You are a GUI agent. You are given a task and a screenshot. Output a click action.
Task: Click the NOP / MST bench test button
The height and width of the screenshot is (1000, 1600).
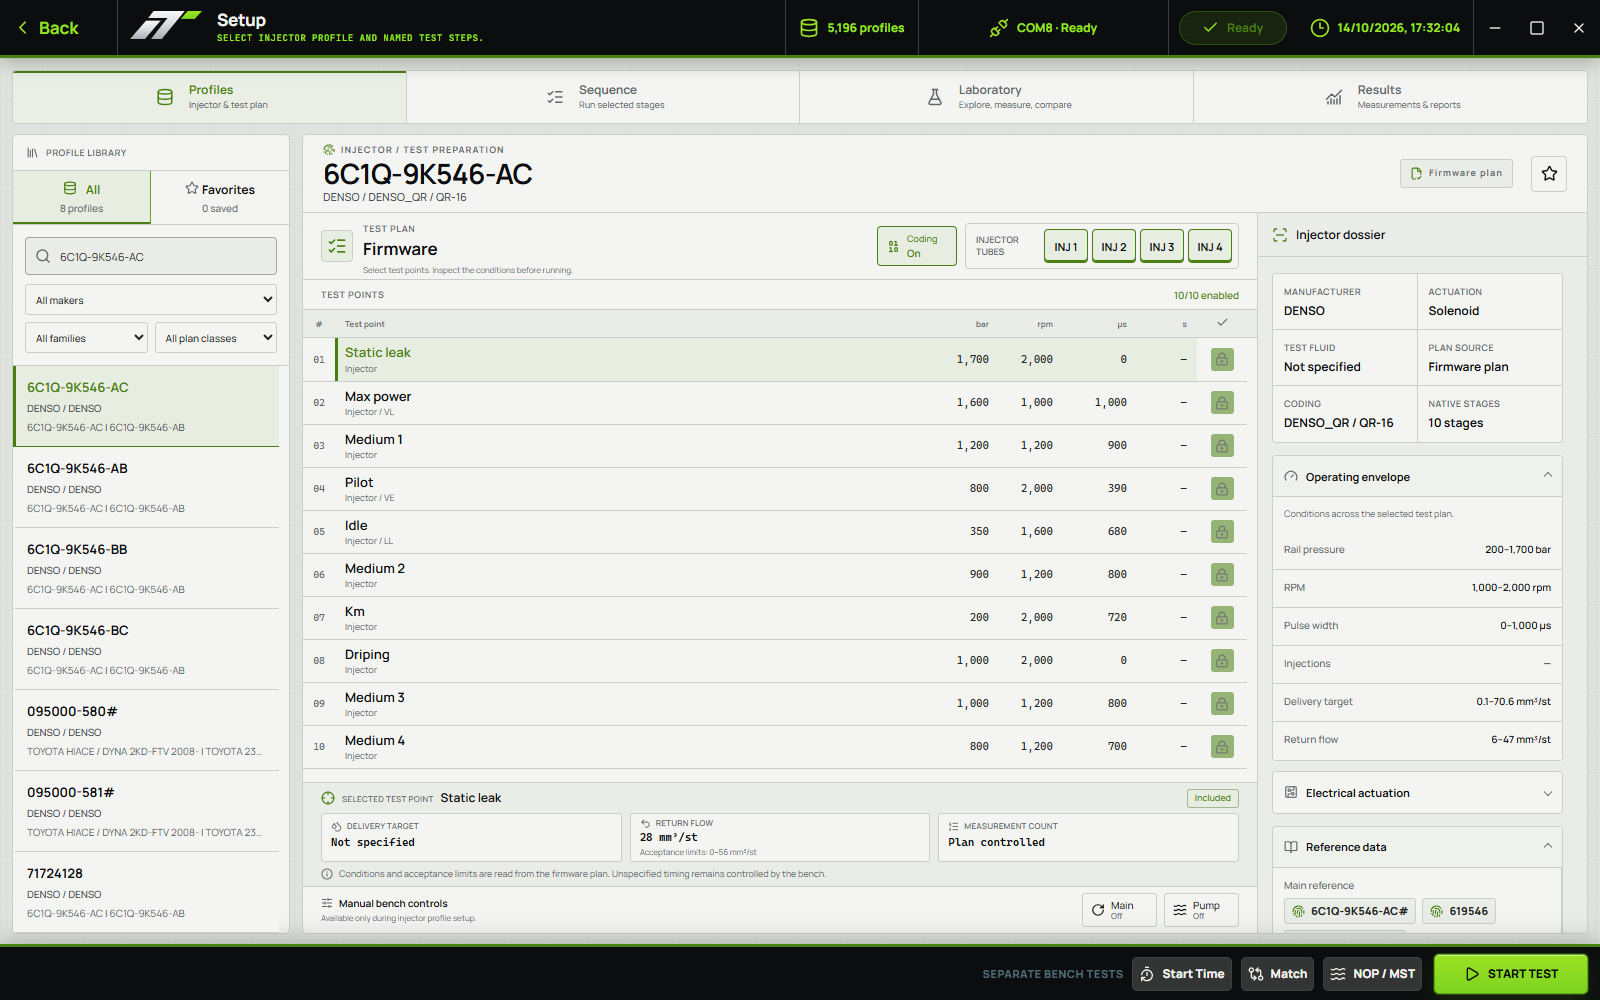click(x=1373, y=974)
